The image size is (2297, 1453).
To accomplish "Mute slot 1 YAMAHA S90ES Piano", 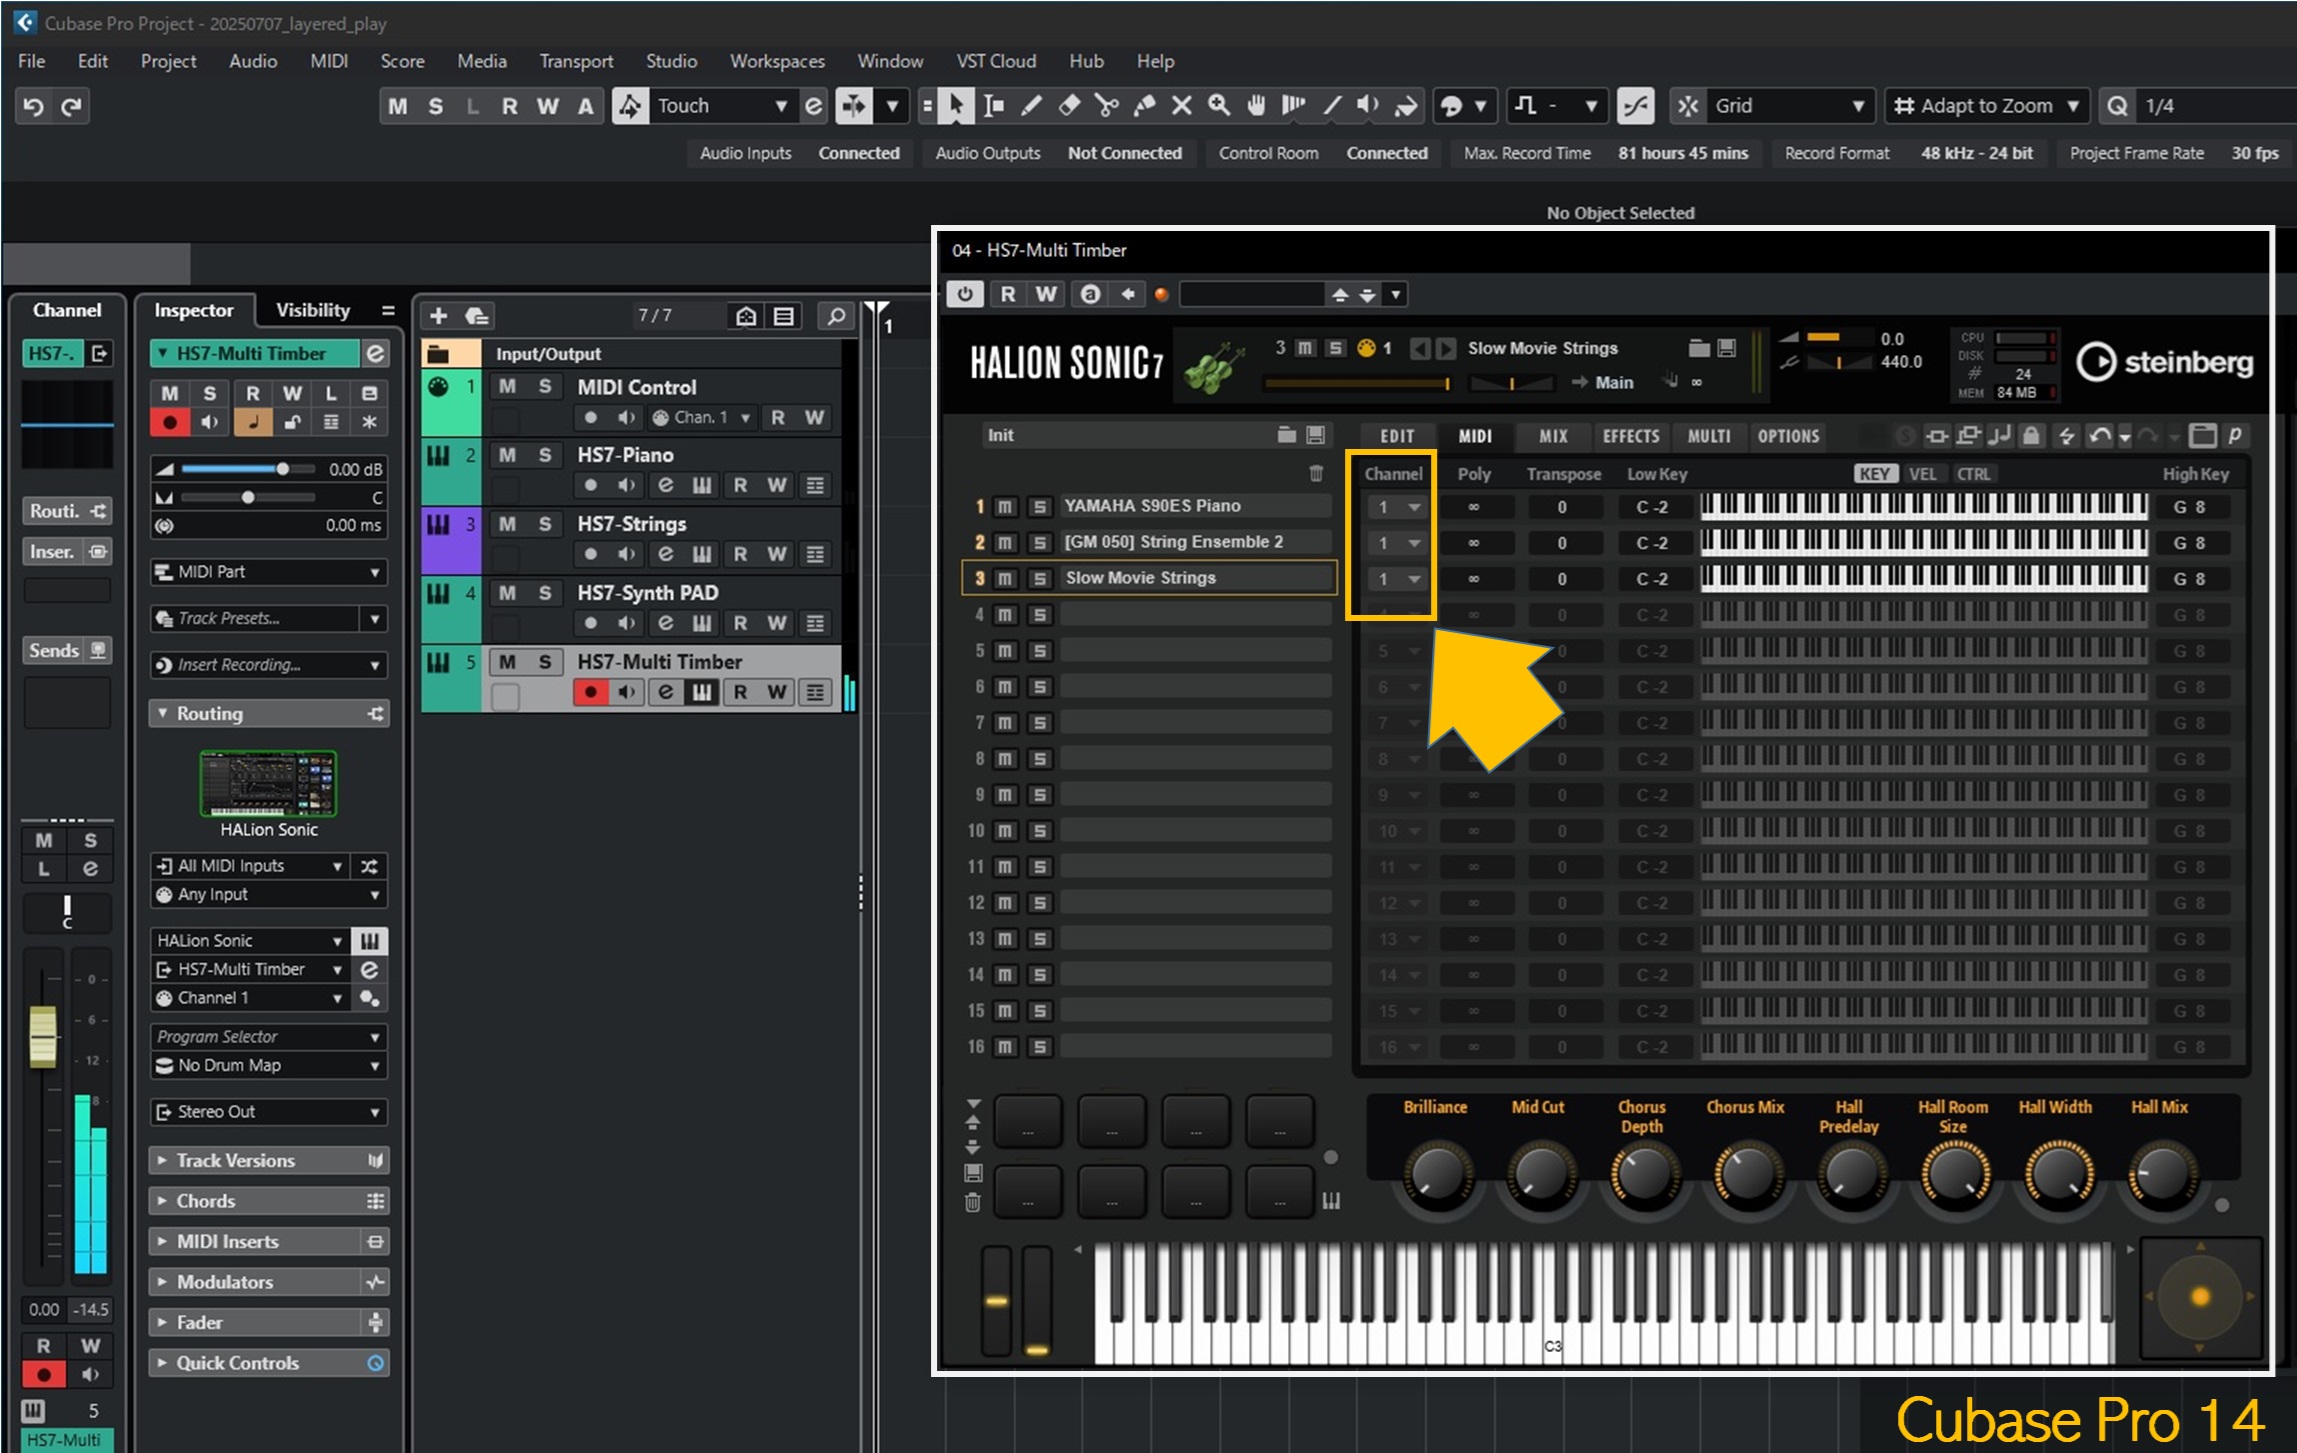I will click(1005, 507).
